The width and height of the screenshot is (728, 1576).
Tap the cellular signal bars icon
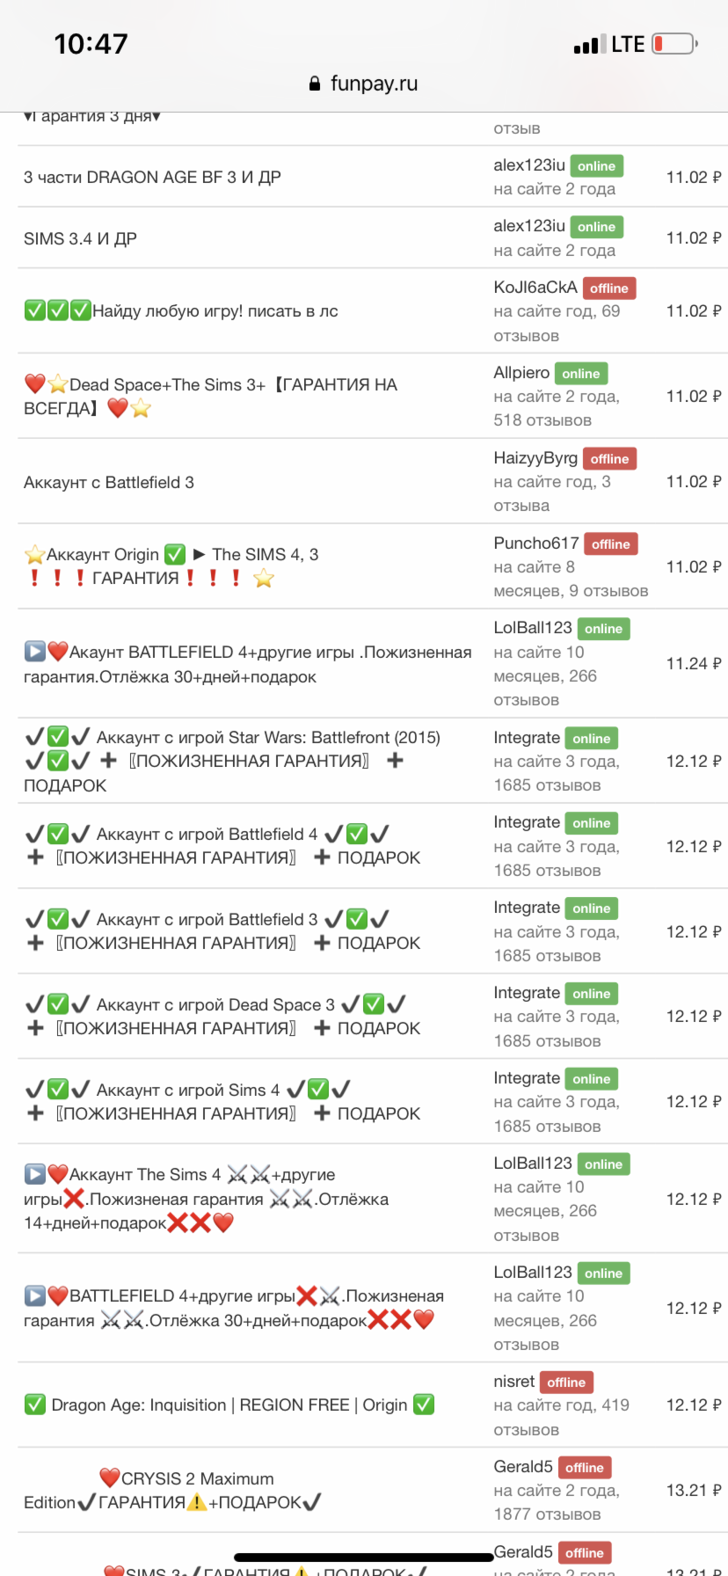click(586, 45)
